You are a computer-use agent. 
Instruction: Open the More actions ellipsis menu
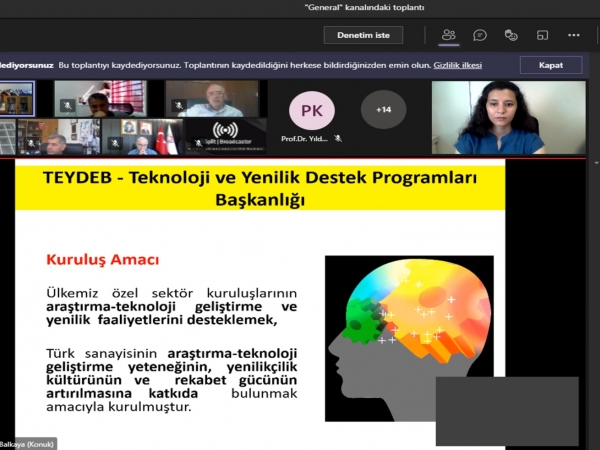point(574,35)
